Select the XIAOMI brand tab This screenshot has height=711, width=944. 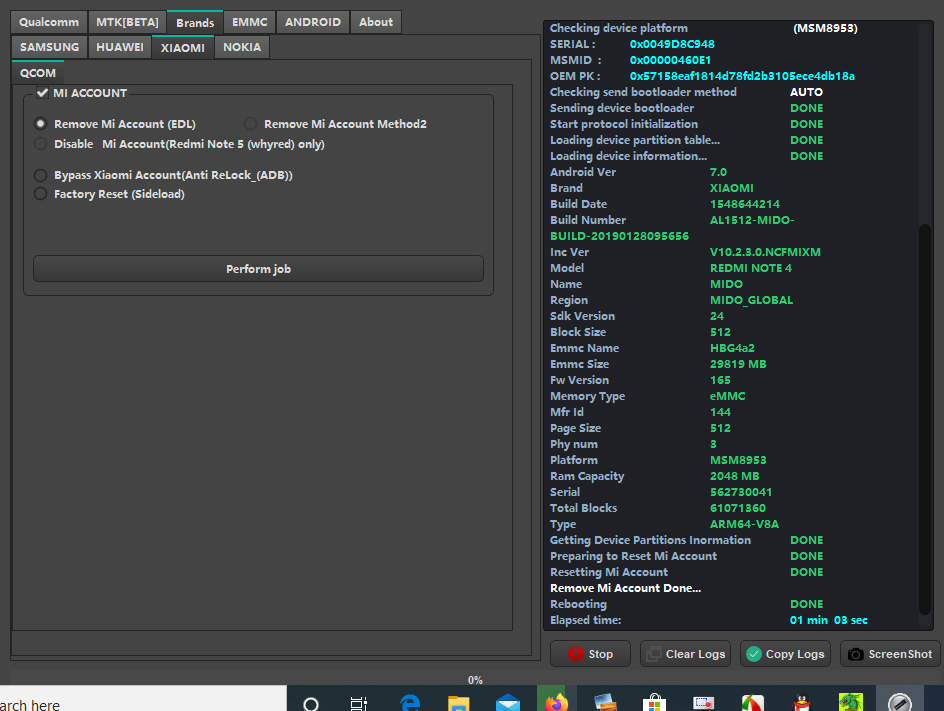tap(182, 47)
